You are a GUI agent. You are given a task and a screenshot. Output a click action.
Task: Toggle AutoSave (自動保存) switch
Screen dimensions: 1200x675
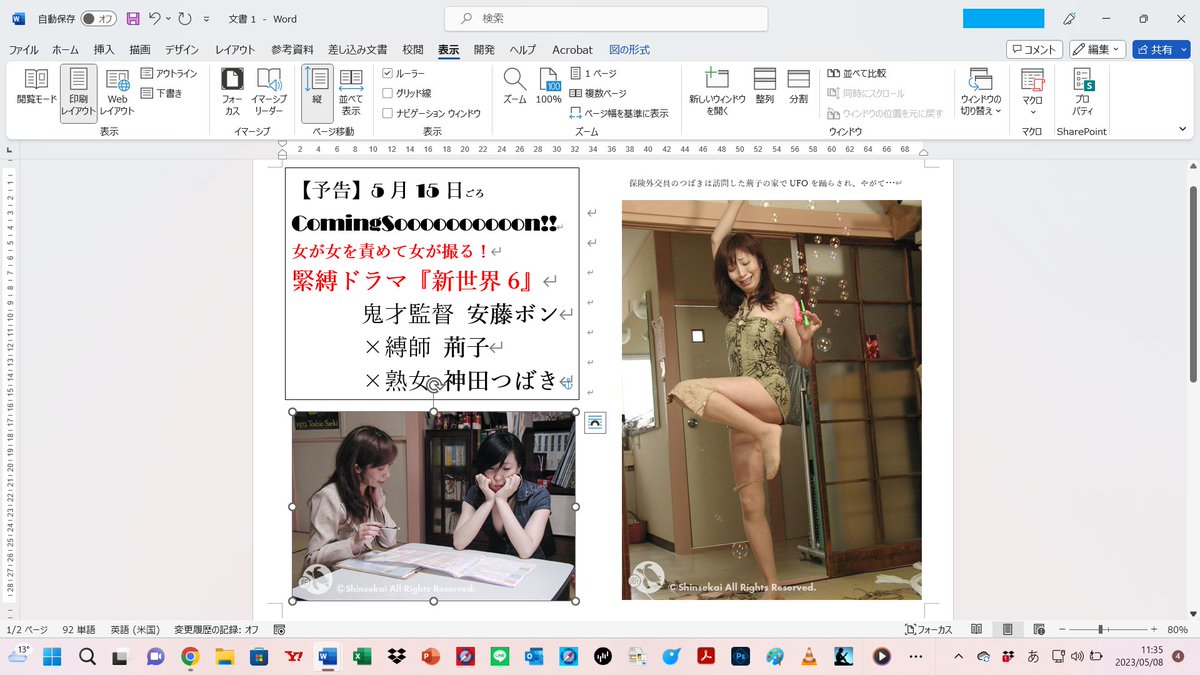click(98, 19)
